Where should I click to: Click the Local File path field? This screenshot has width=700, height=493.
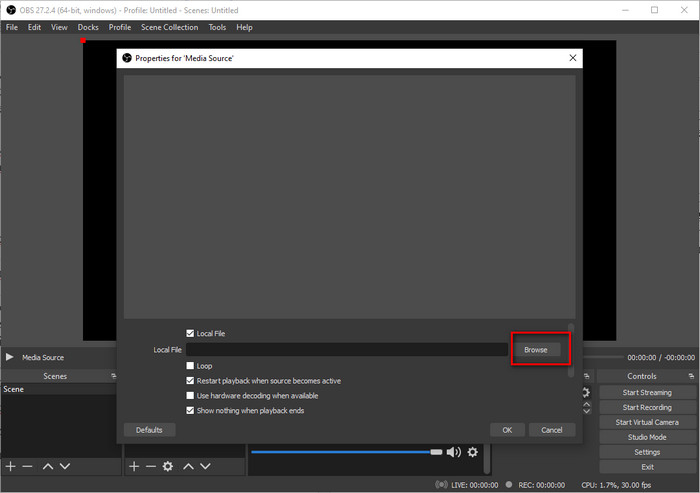pos(347,350)
